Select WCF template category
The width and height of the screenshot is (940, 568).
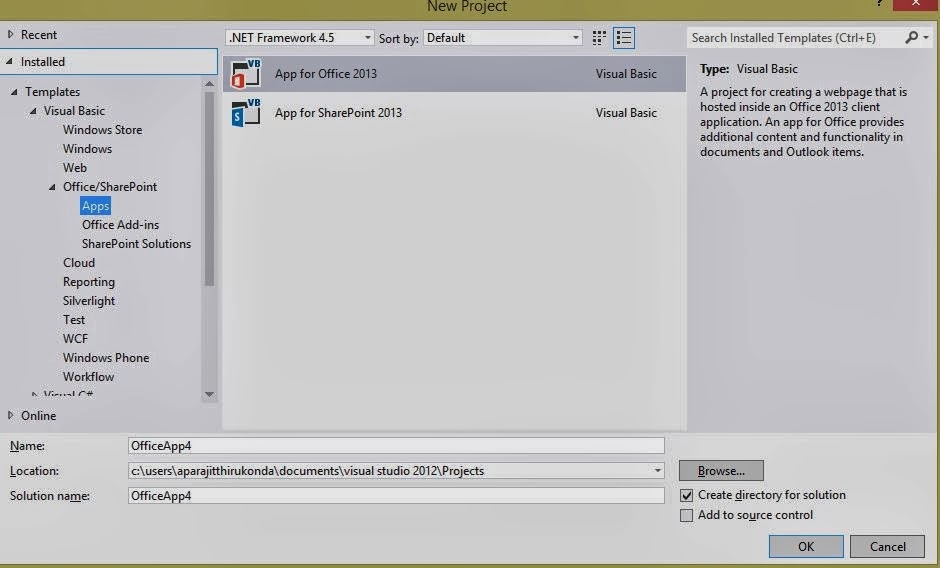76,339
